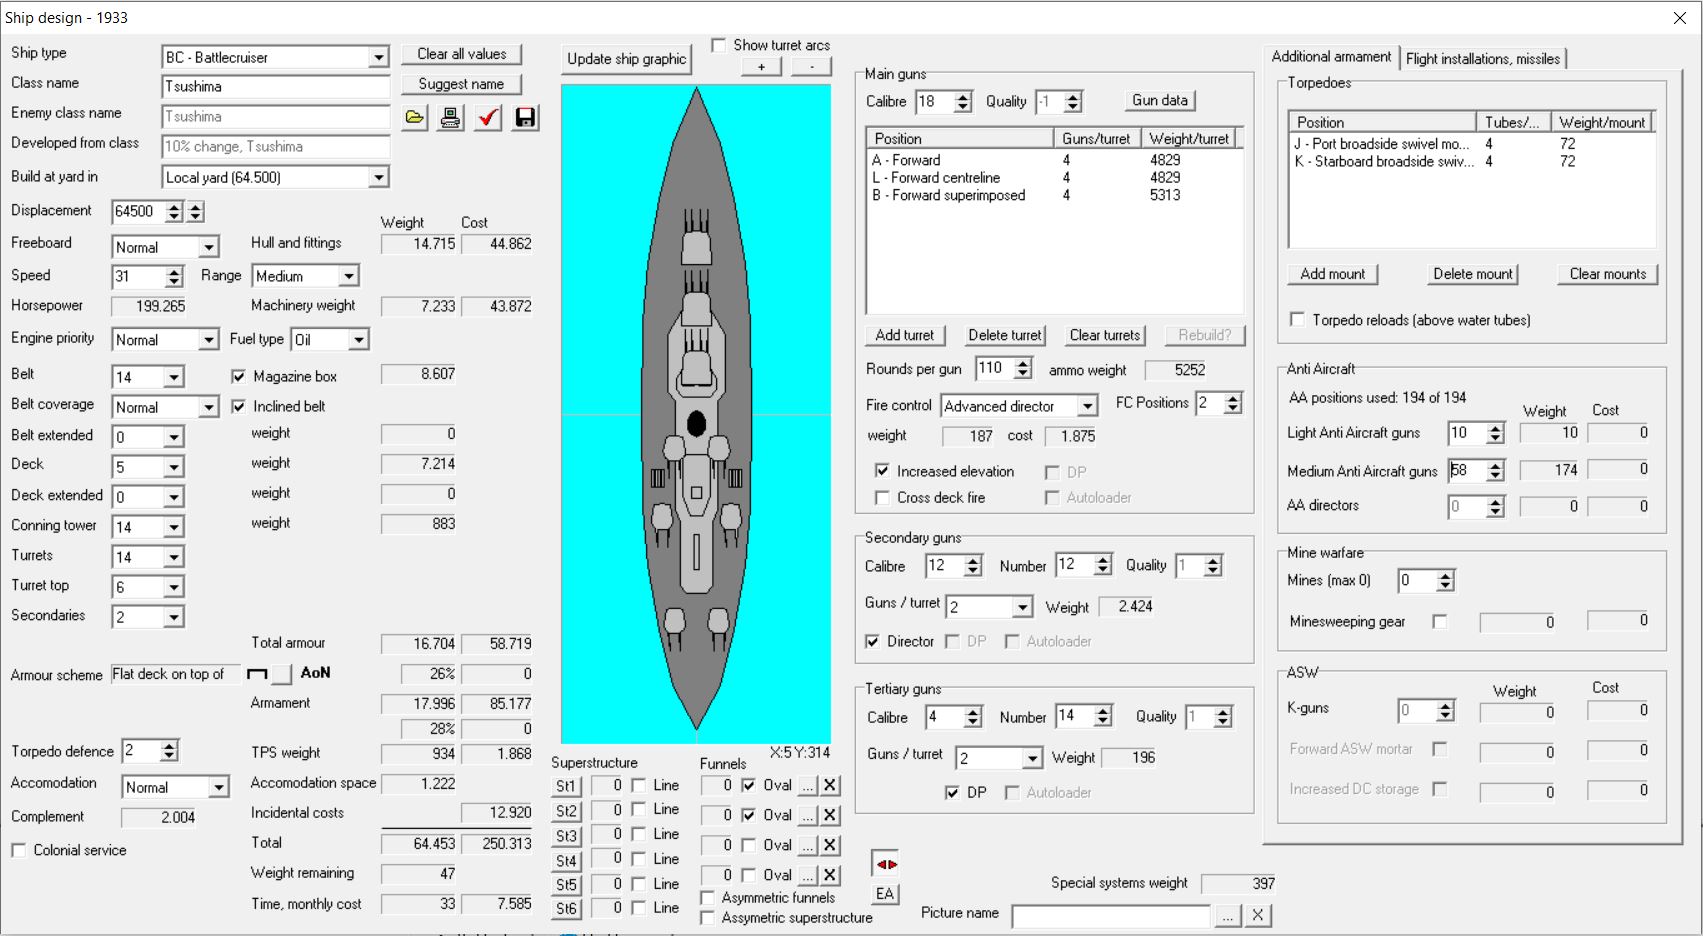Clear the Picture name with its X button
Viewport: 1703px width, 936px height.
[x=1258, y=916]
